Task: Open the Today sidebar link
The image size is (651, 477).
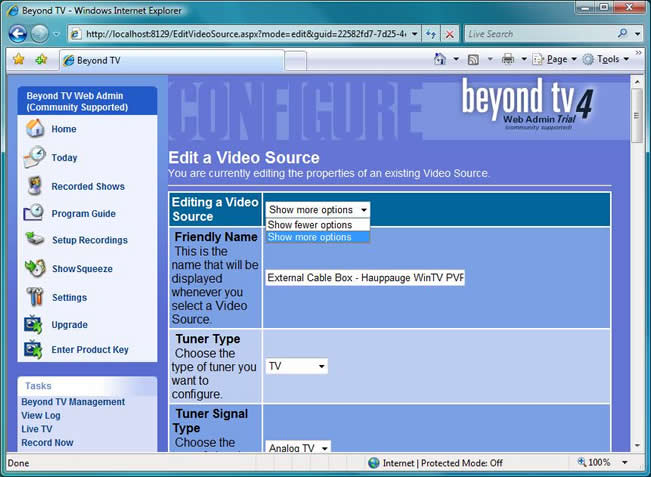Action: tap(64, 158)
